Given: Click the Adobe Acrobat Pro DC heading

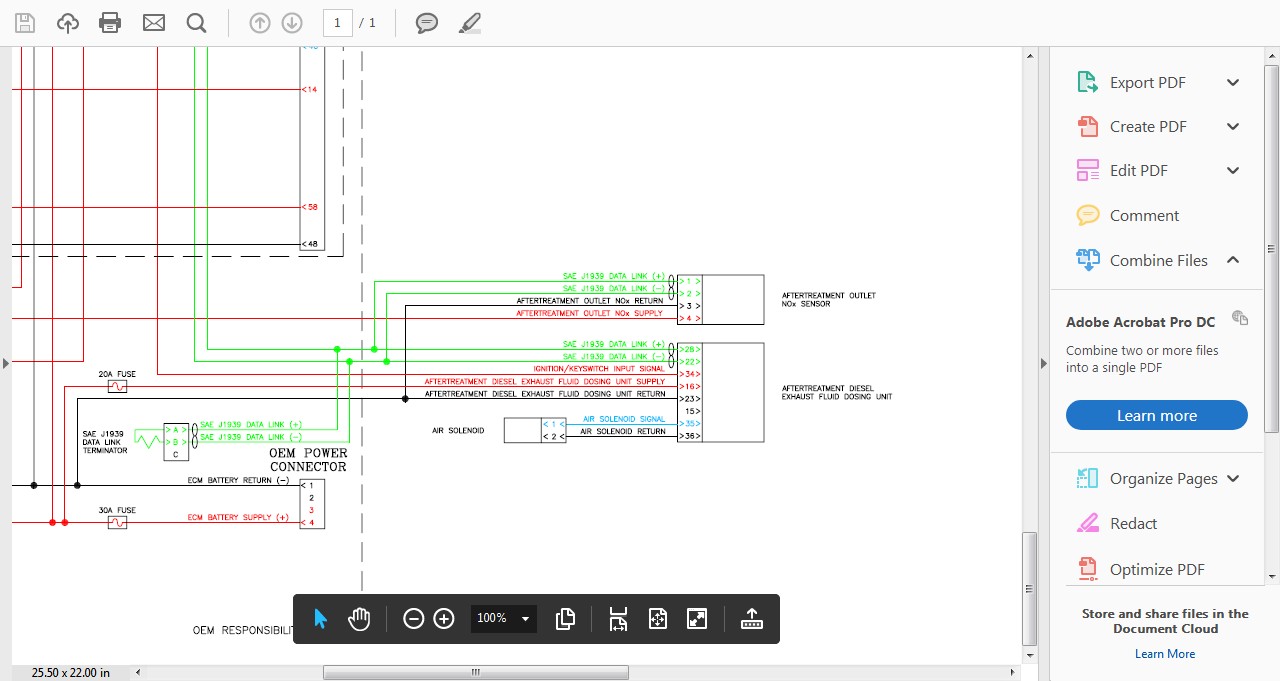Looking at the screenshot, I should coord(1141,322).
